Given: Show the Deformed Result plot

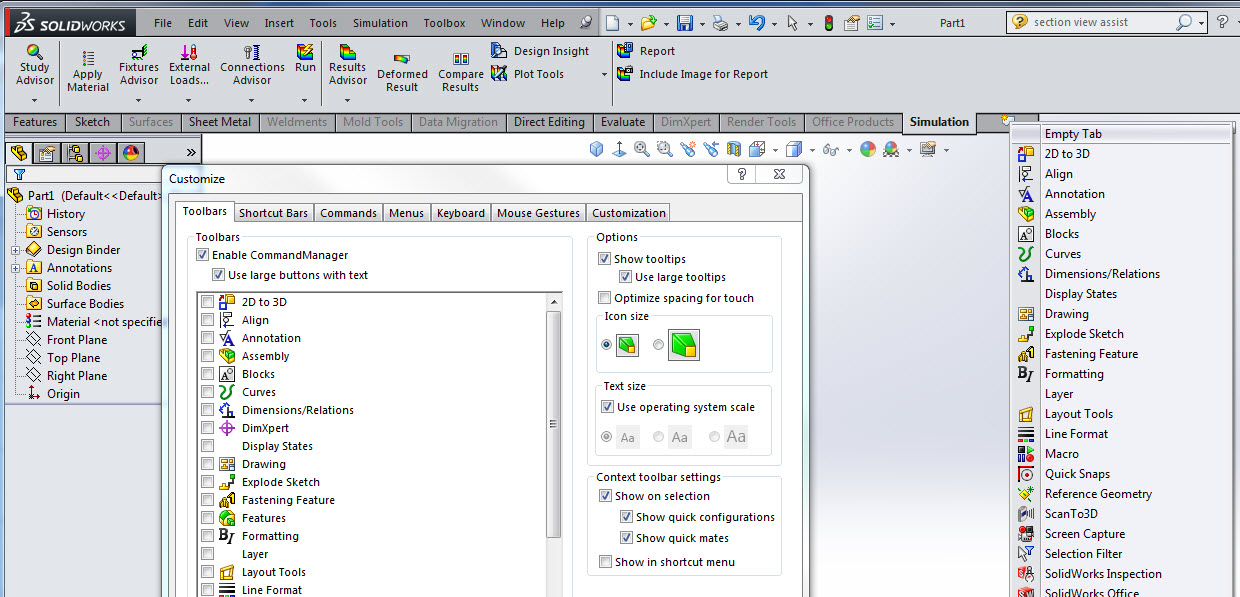Looking at the screenshot, I should [x=402, y=72].
